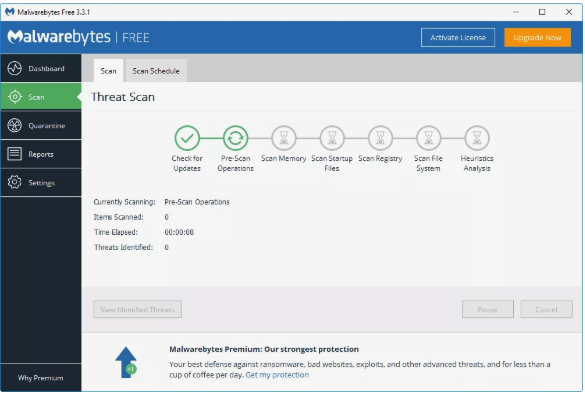Click the Activate License button
The image size is (585, 394).
tap(458, 37)
